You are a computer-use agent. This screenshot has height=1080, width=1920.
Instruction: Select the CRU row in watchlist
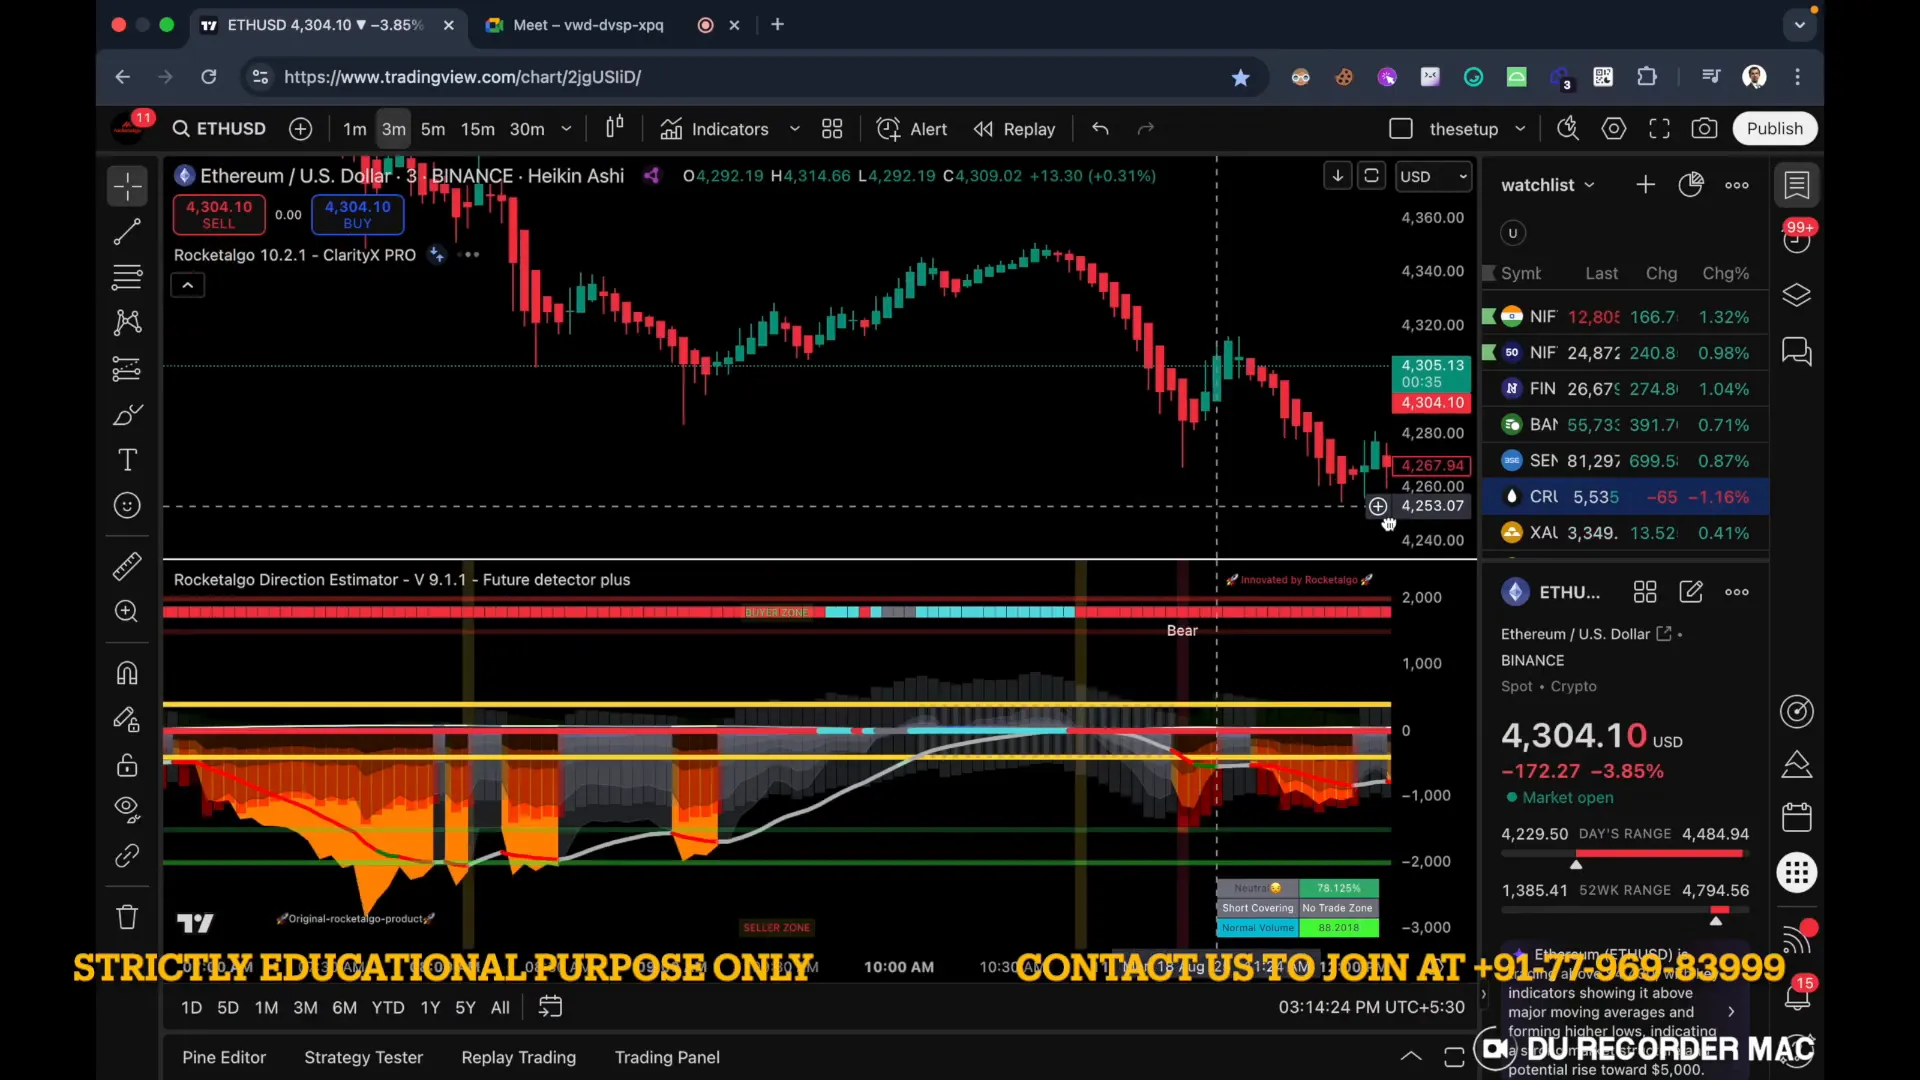point(1626,497)
